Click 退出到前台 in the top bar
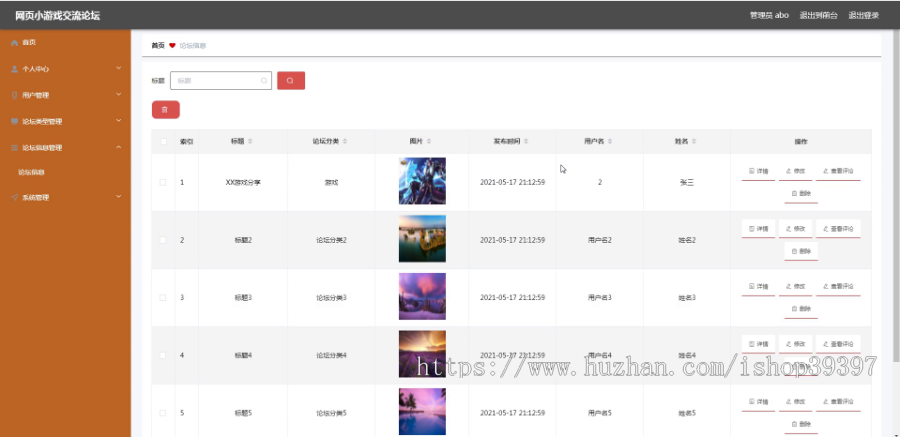This screenshot has height=437, width=900. pos(818,16)
